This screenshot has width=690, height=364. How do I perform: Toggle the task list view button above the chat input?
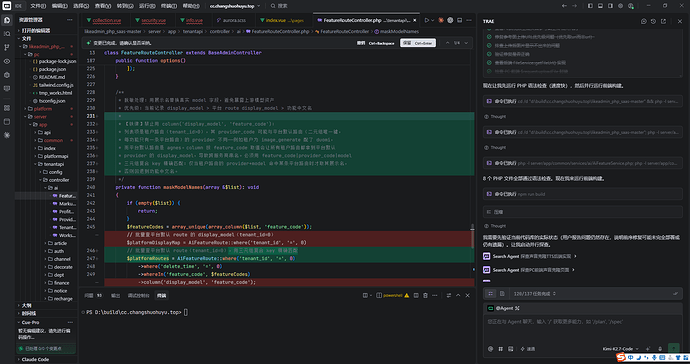click(490, 294)
